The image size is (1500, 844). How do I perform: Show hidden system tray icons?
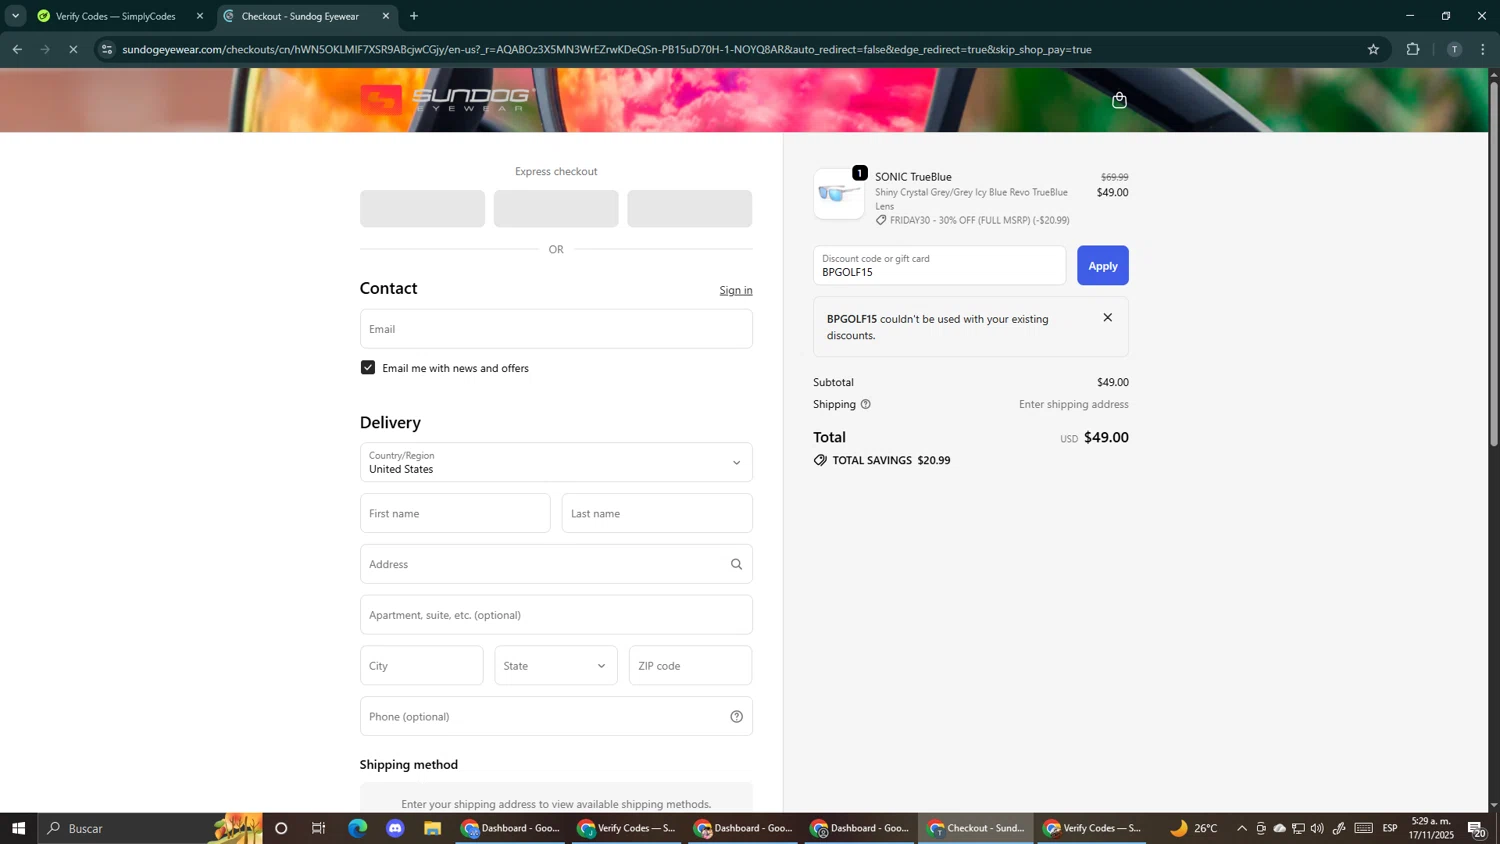(1242, 828)
